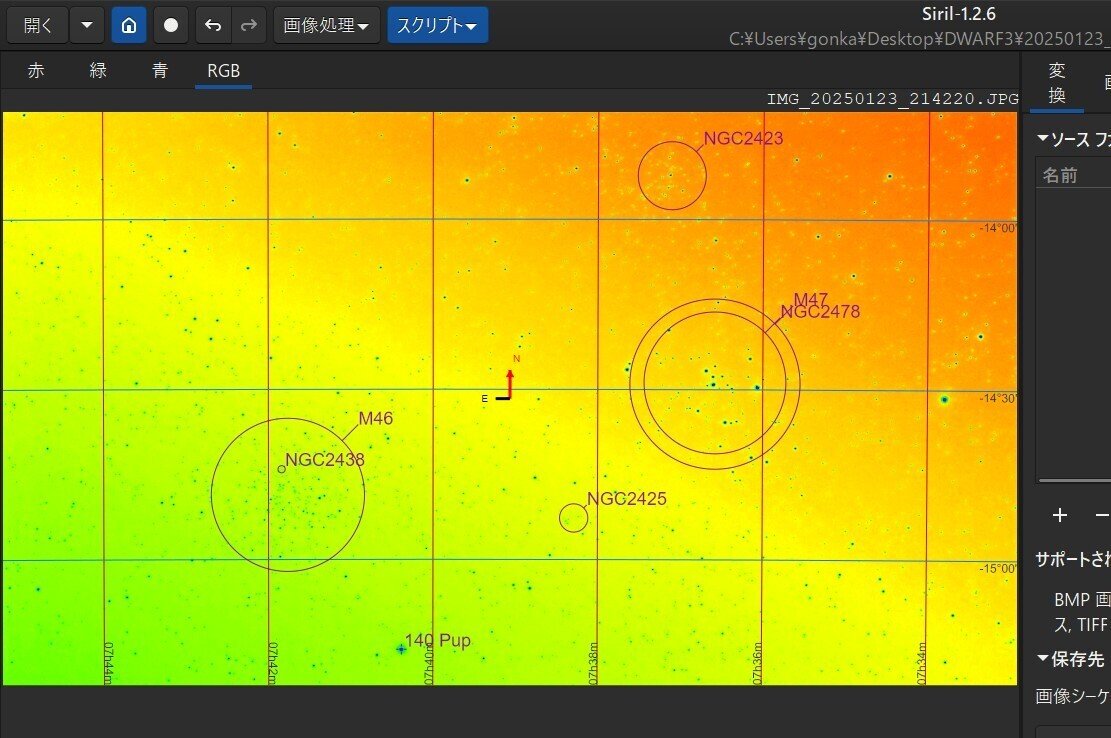The height and width of the screenshot is (738, 1111).
Task: Click the plus add-file button
Action: tap(1059, 515)
